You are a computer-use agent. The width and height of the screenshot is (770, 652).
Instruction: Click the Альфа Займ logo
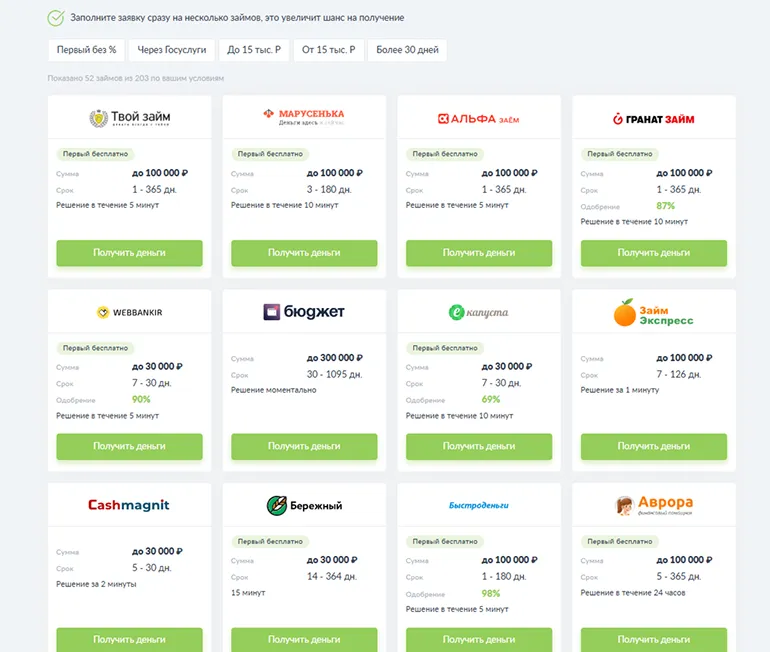(479, 119)
